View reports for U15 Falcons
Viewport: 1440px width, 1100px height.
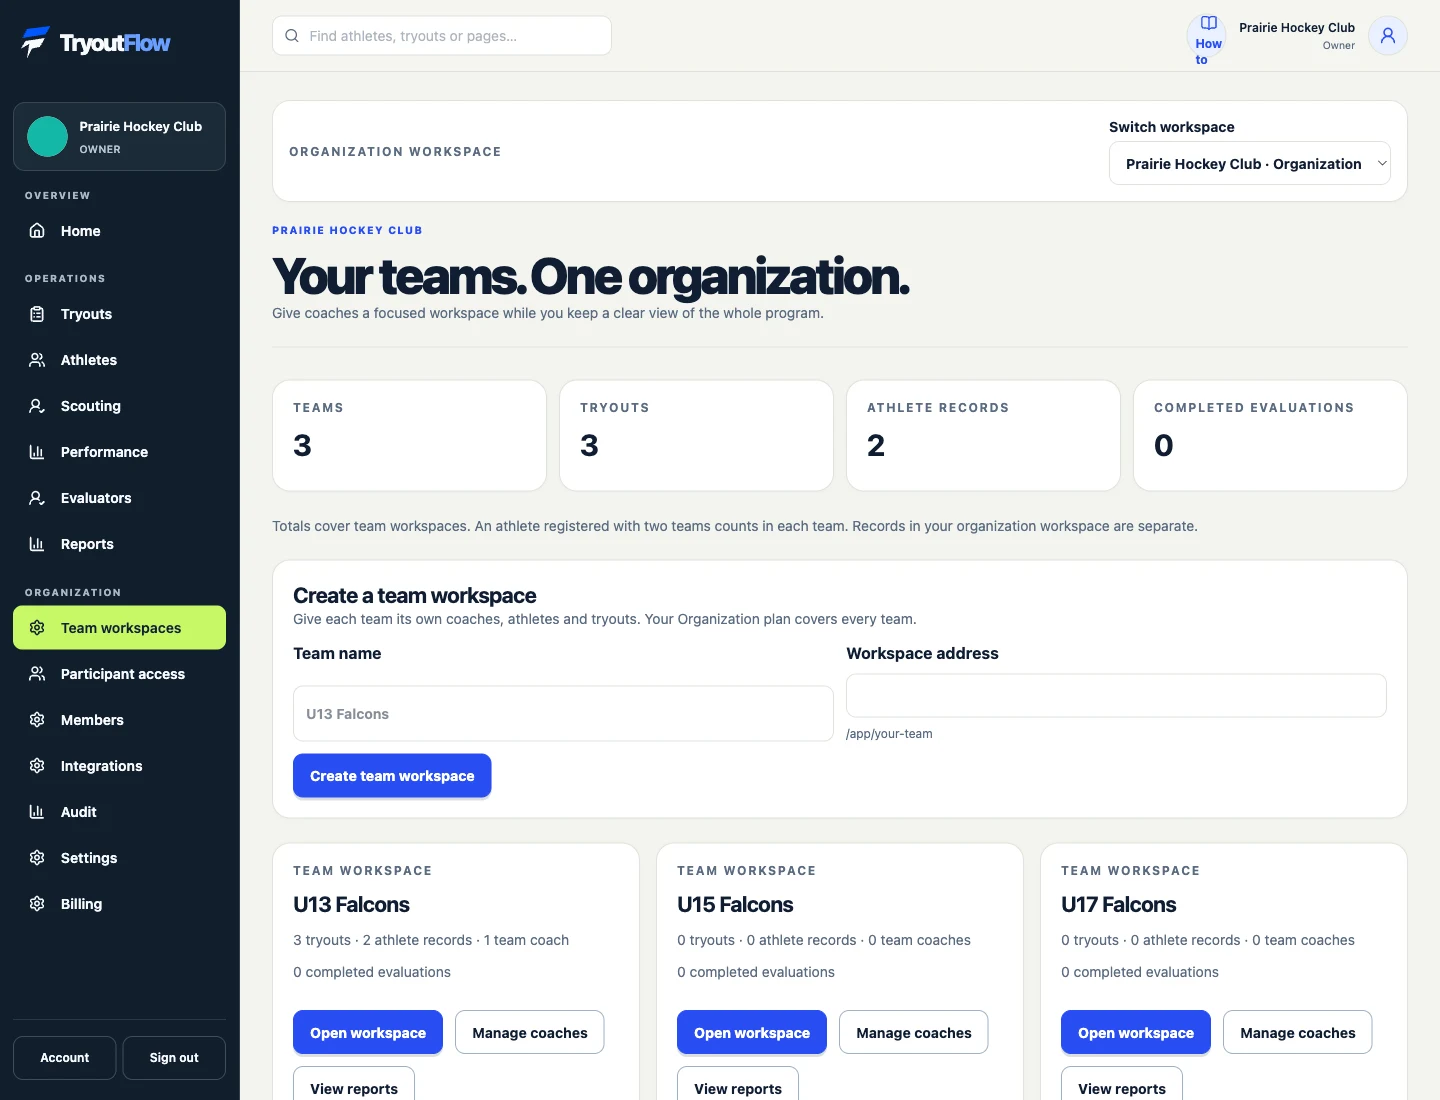738,1084
